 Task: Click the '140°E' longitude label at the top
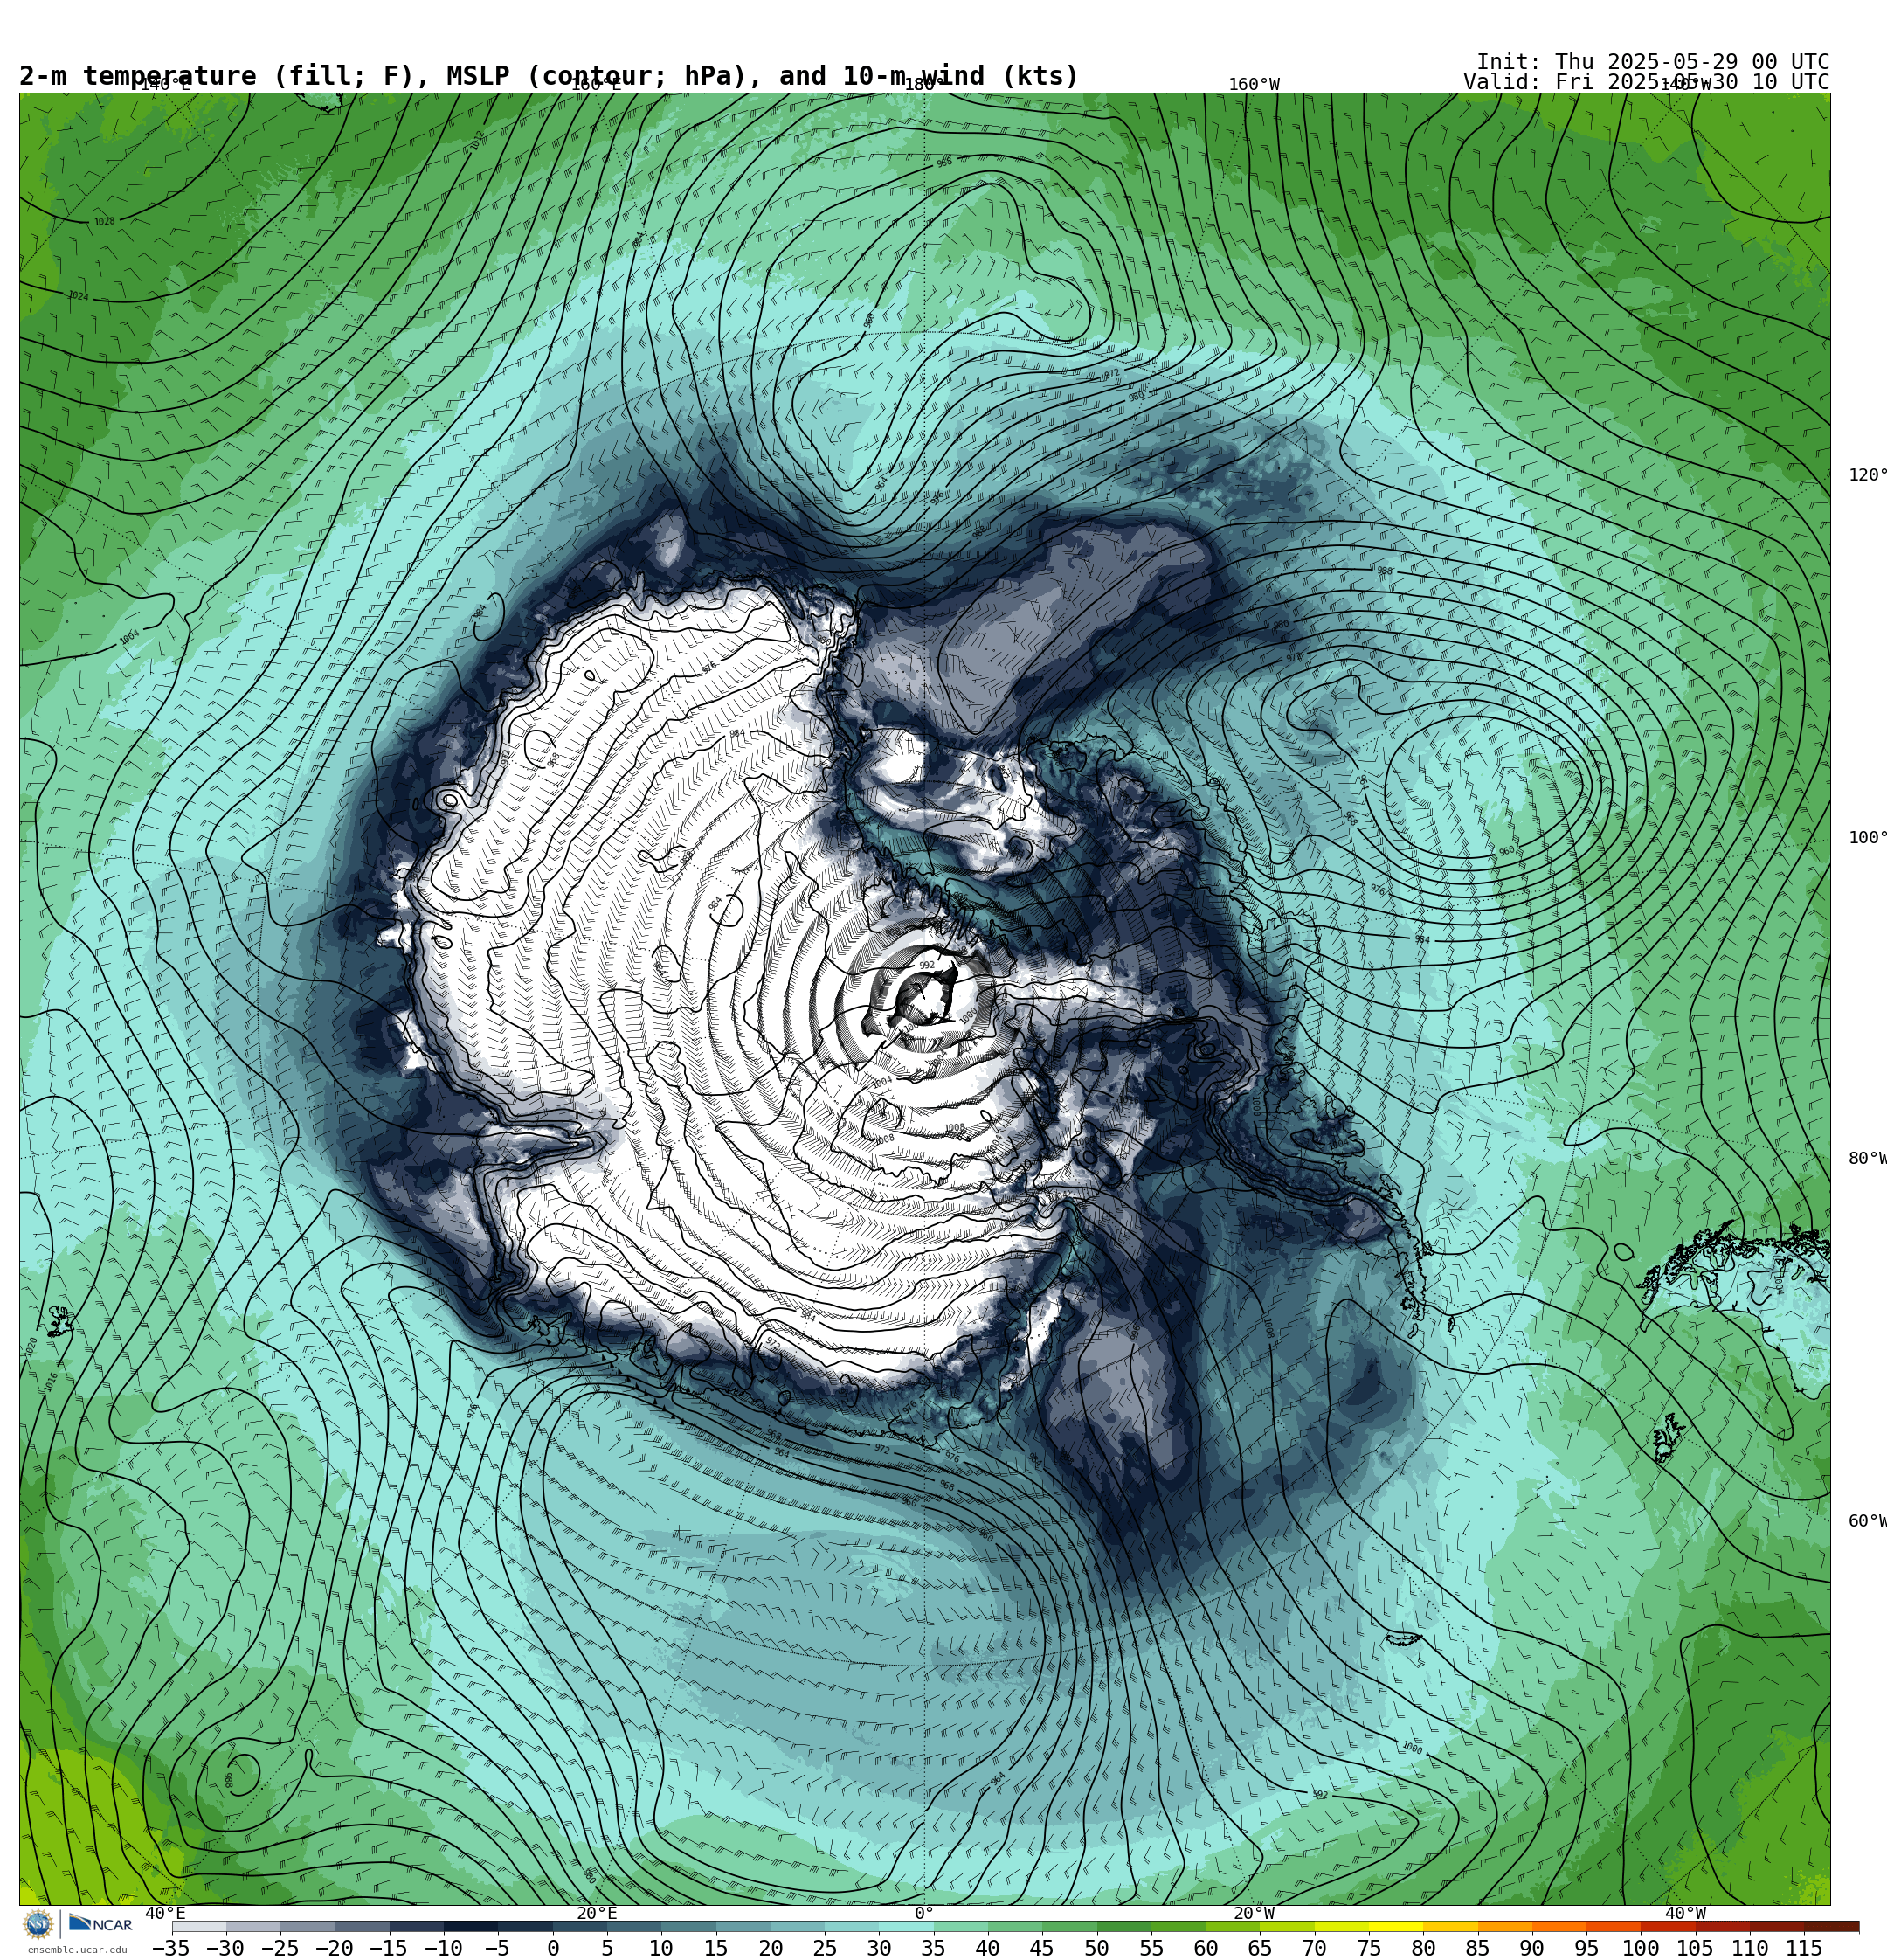pyautogui.click(x=165, y=85)
